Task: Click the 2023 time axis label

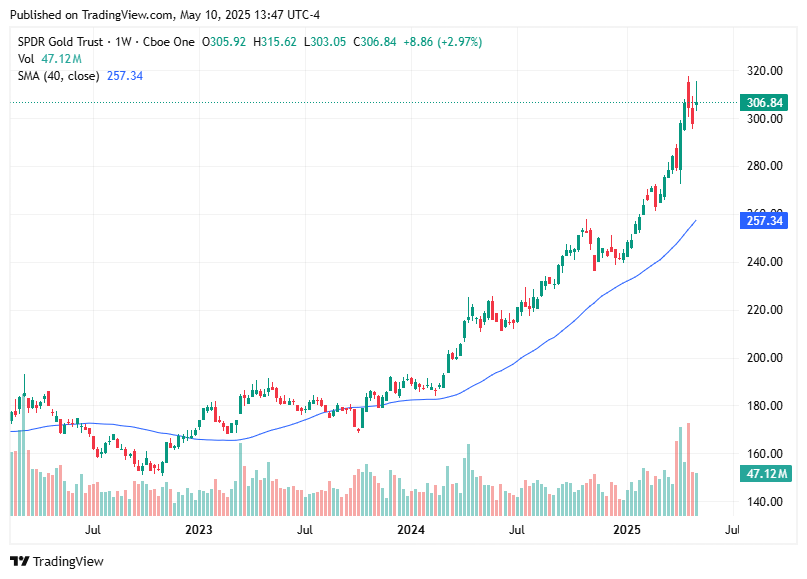Action: coord(199,530)
